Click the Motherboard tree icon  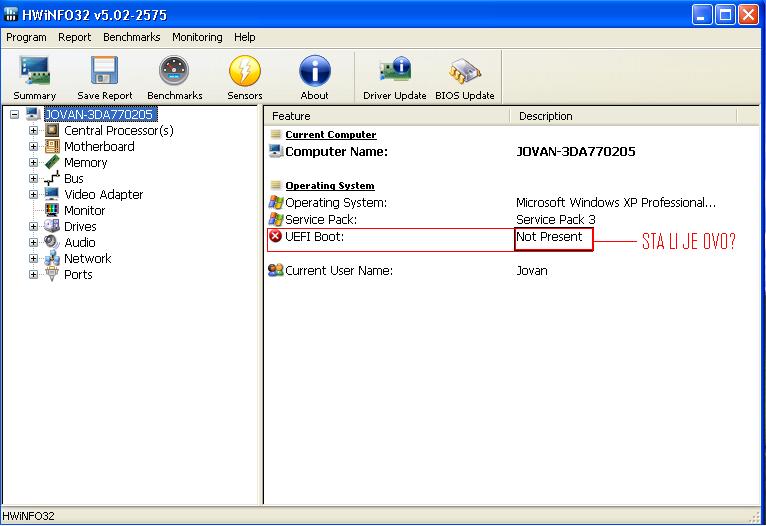click(52, 147)
